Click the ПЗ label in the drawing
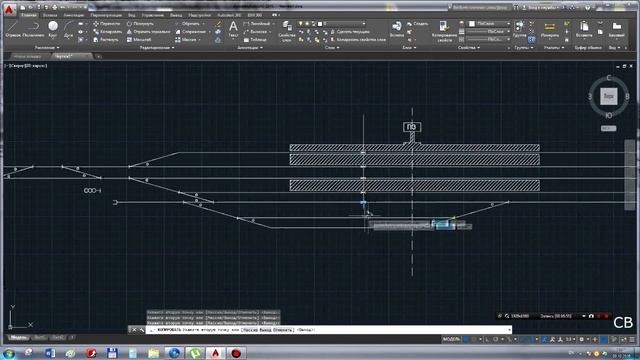This screenshot has height=360, width=640. (x=412, y=127)
